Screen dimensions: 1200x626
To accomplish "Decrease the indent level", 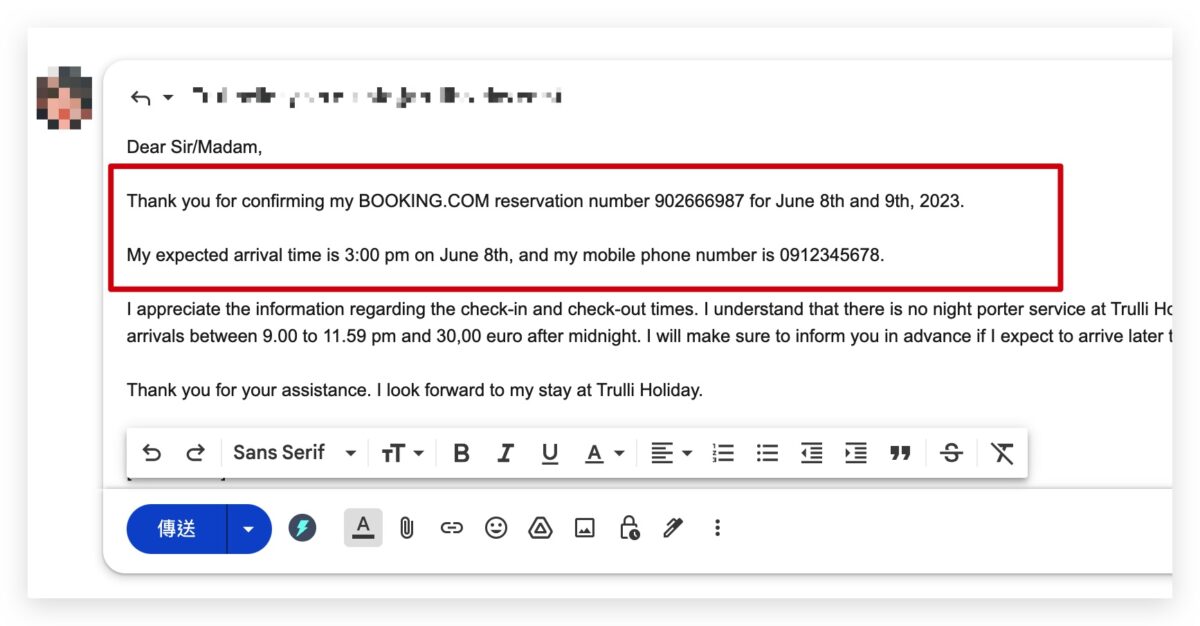I will [x=811, y=453].
